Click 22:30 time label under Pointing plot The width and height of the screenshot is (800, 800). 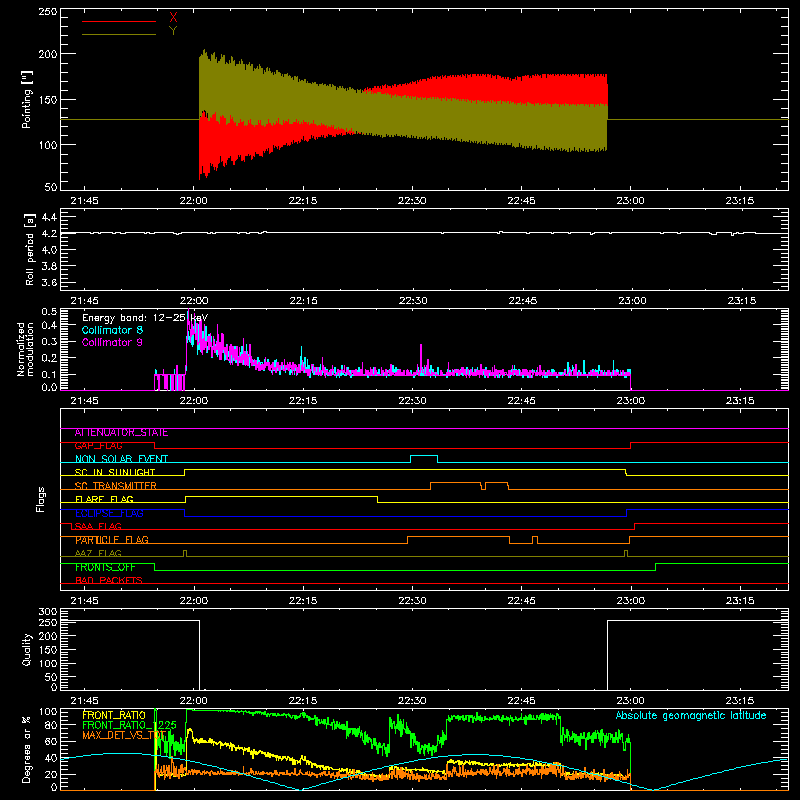pyautogui.click(x=412, y=201)
